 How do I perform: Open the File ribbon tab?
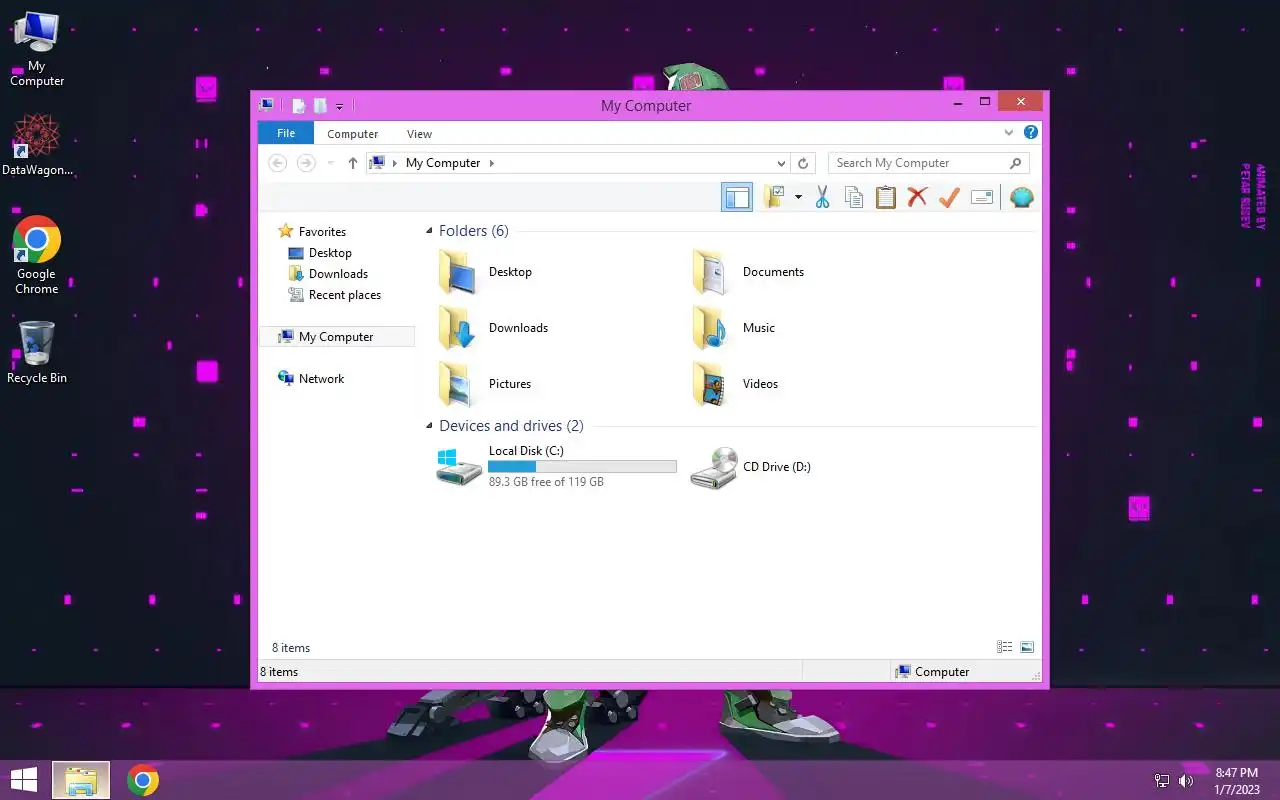click(x=286, y=133)
